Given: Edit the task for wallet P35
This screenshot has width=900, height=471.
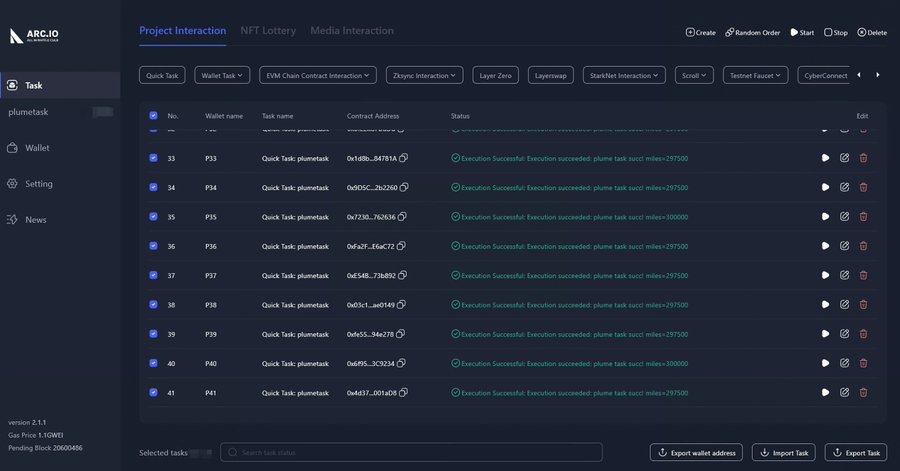Looking at the screenshot, I should pos(845,217).
